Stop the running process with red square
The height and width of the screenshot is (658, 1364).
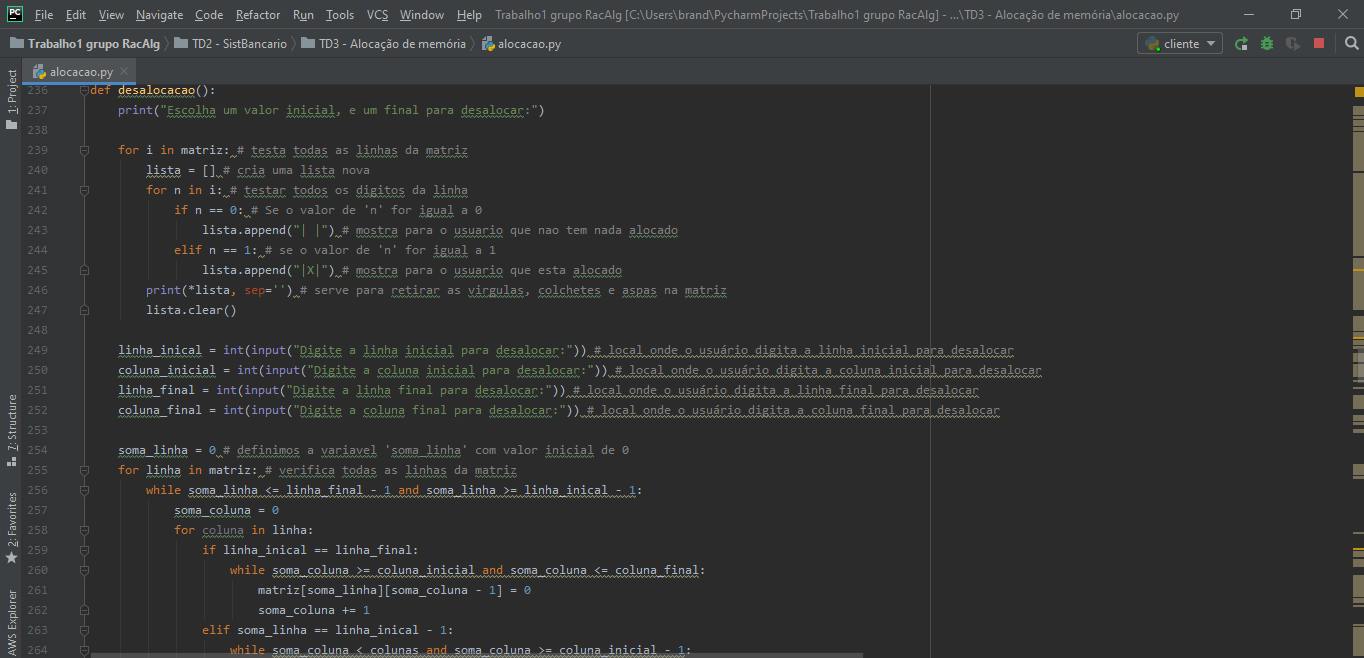tap(1319, 43)
